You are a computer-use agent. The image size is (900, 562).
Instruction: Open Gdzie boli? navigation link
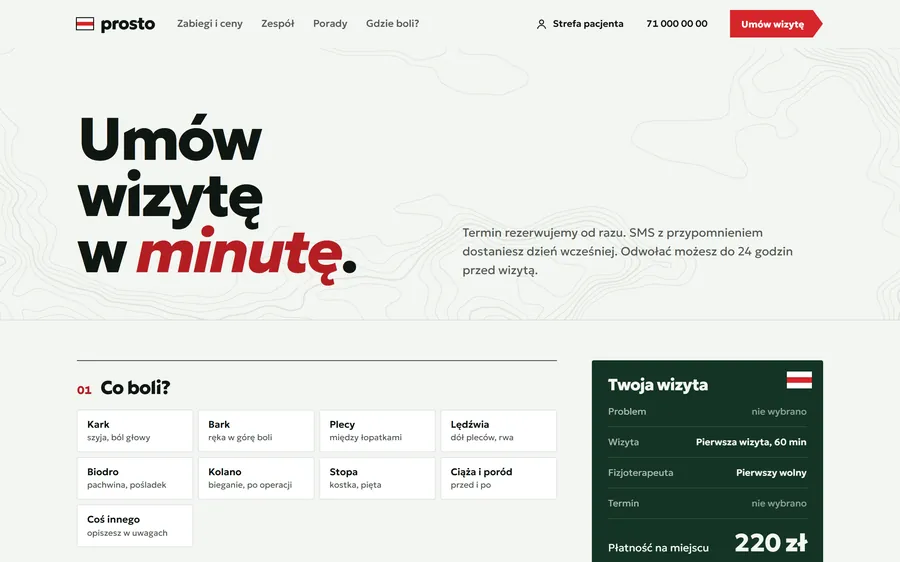pyautogui.click(x=393, y=24)
